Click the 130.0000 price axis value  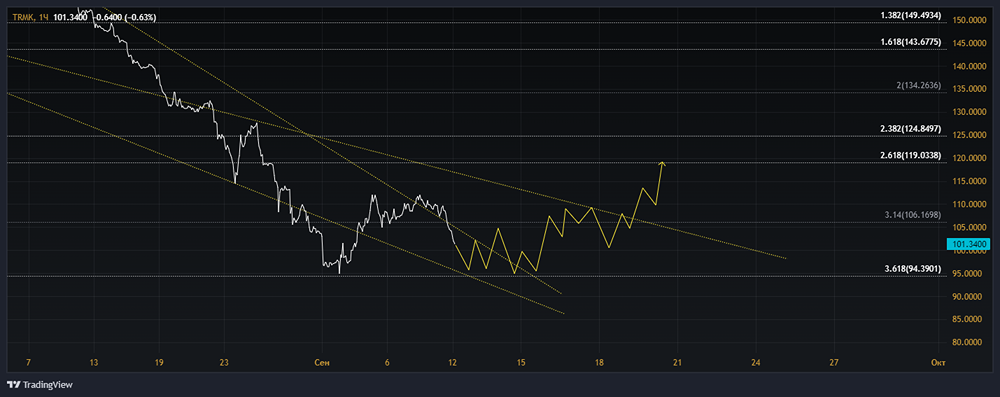[969, 112]
